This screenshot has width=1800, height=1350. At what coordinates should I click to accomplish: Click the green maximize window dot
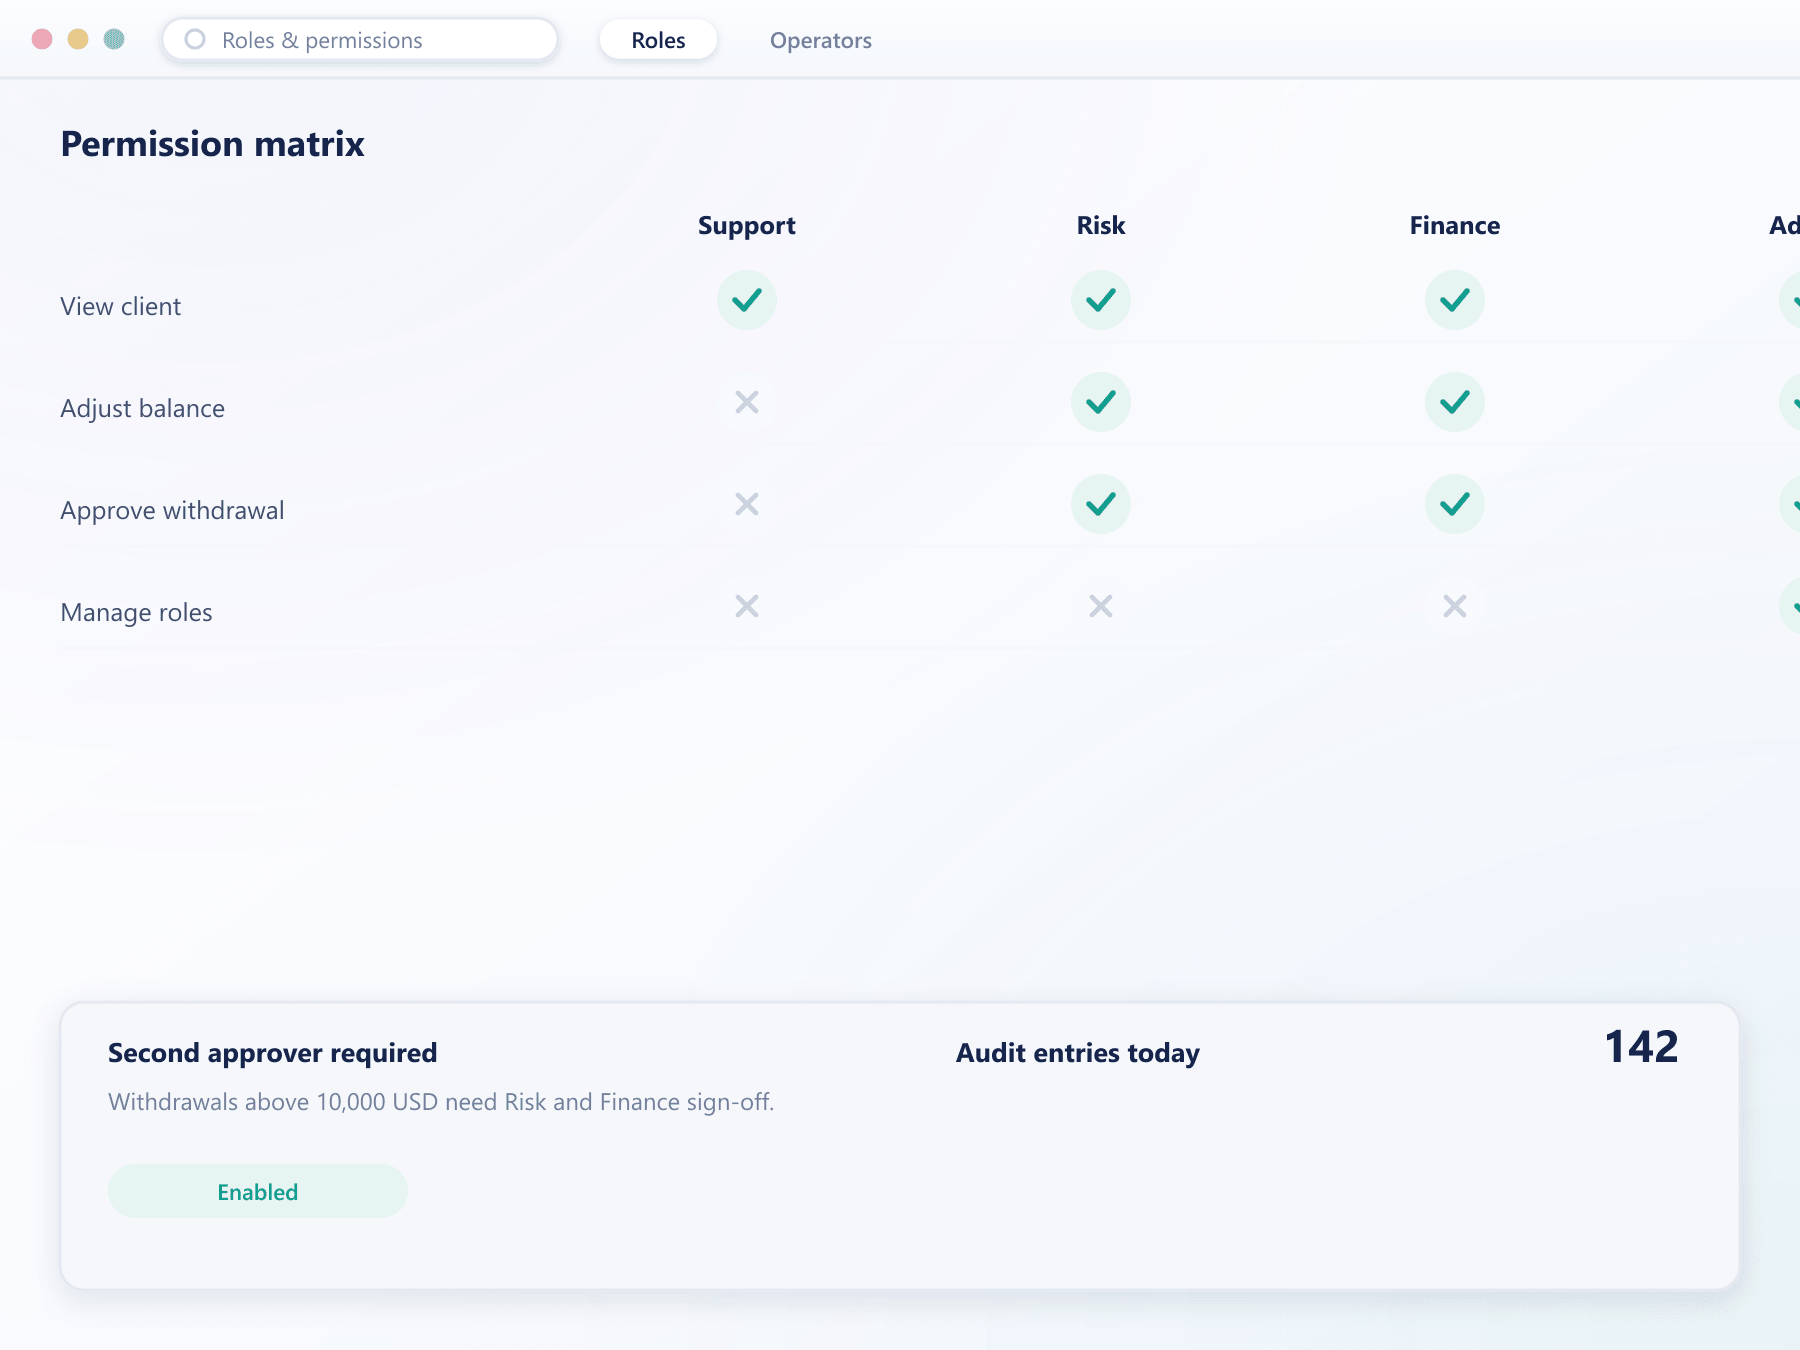point(114,39)
